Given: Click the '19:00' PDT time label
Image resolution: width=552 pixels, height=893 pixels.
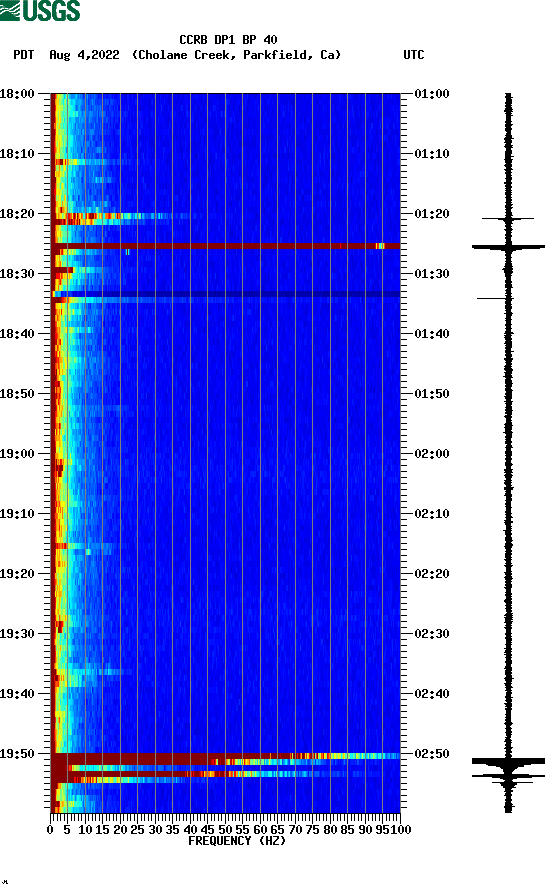Looking at the screenshot, I should tap(17, 454).
